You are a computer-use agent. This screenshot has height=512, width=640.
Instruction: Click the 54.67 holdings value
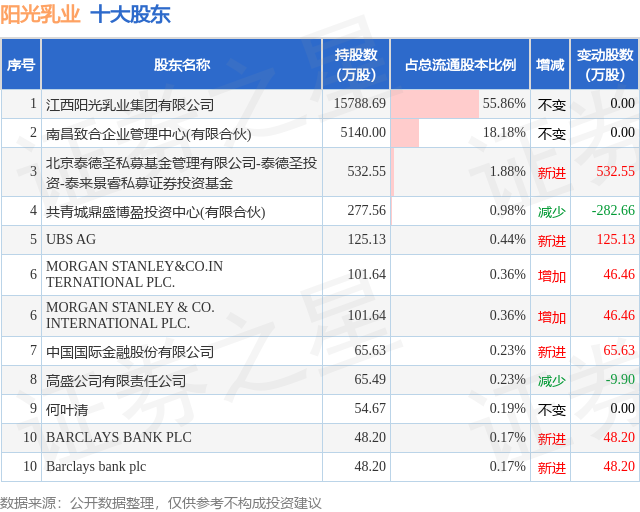pyautogui.click(x=369, y=408)
